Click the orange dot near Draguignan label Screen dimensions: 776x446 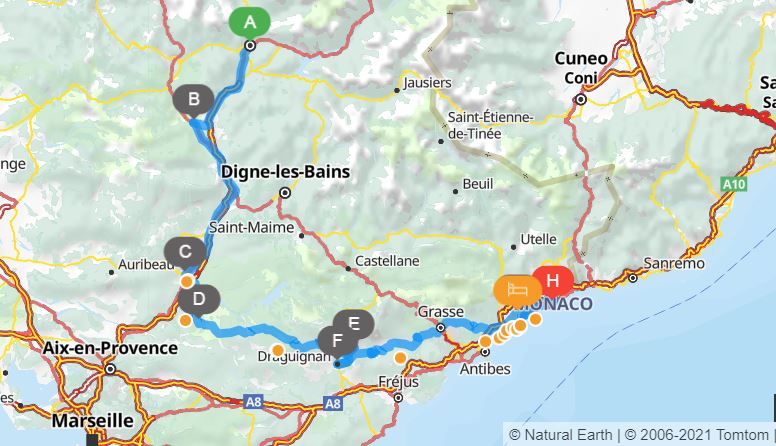pyautogui.click(x=278, y=350)
